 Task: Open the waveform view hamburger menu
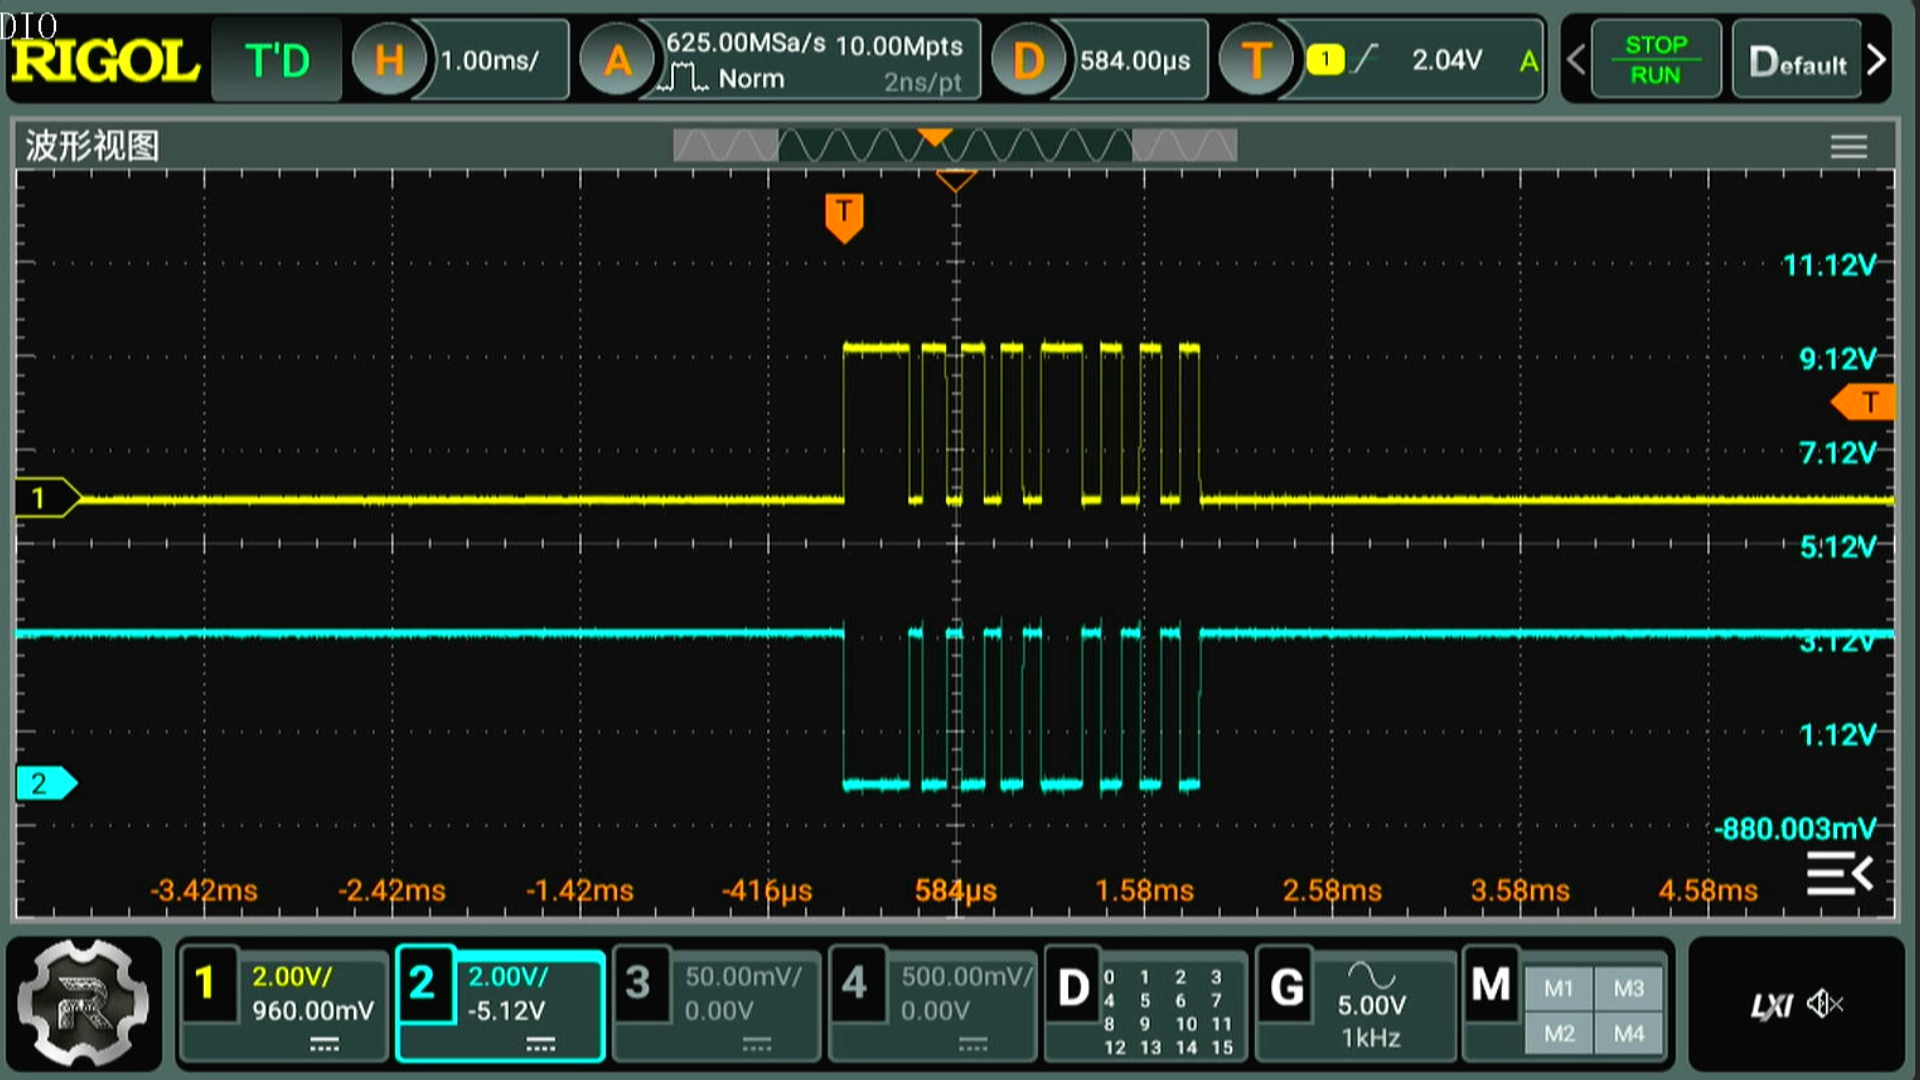pyautogui.click(x=1848, y=147)
